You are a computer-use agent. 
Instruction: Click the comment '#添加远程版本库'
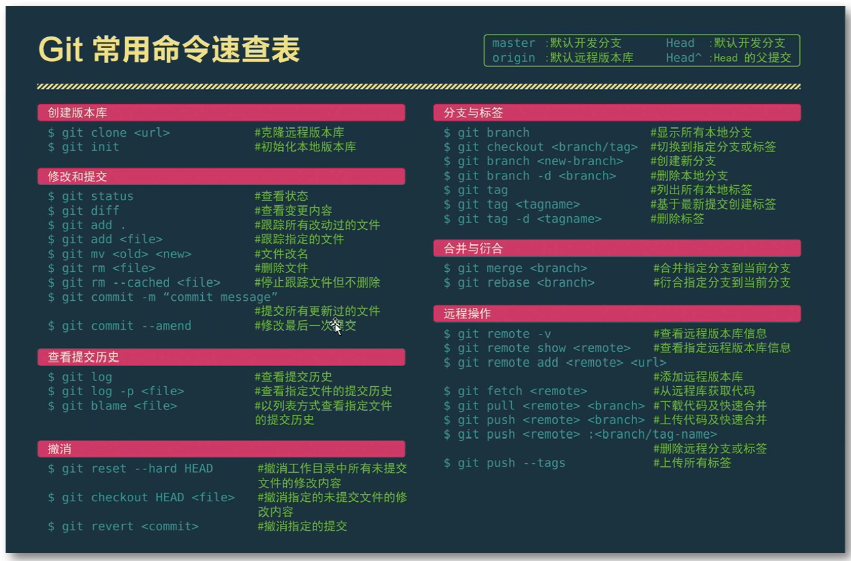coord(698,377)
